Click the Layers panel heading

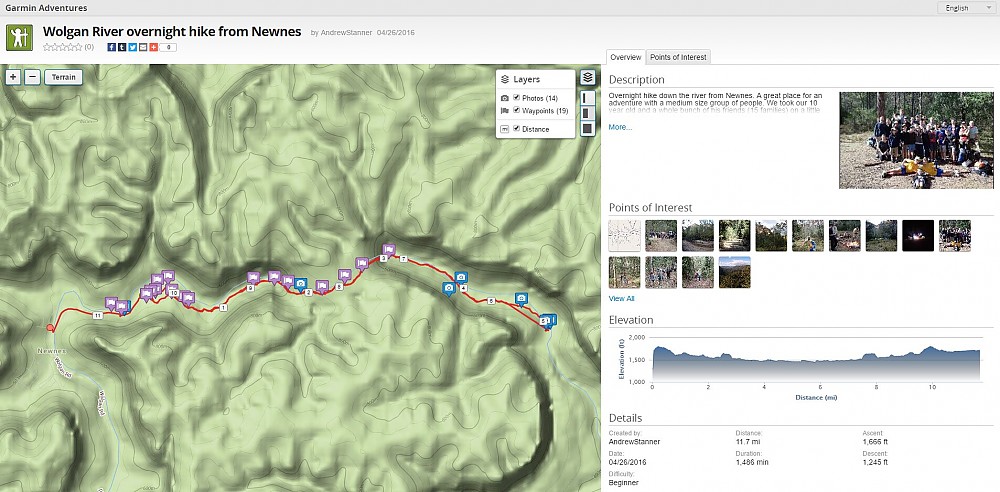pos(526,79)
